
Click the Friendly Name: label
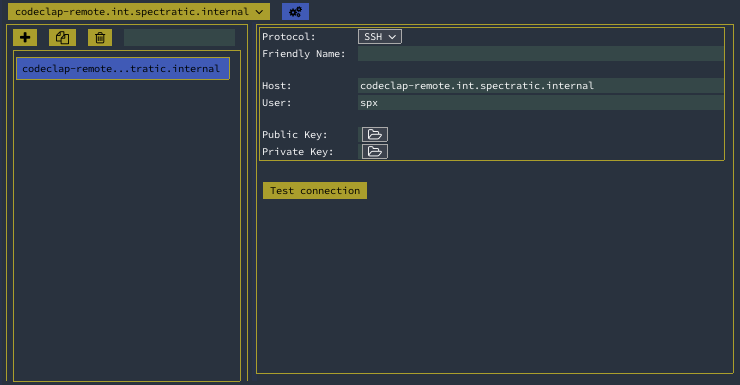[x=303, y=54]
